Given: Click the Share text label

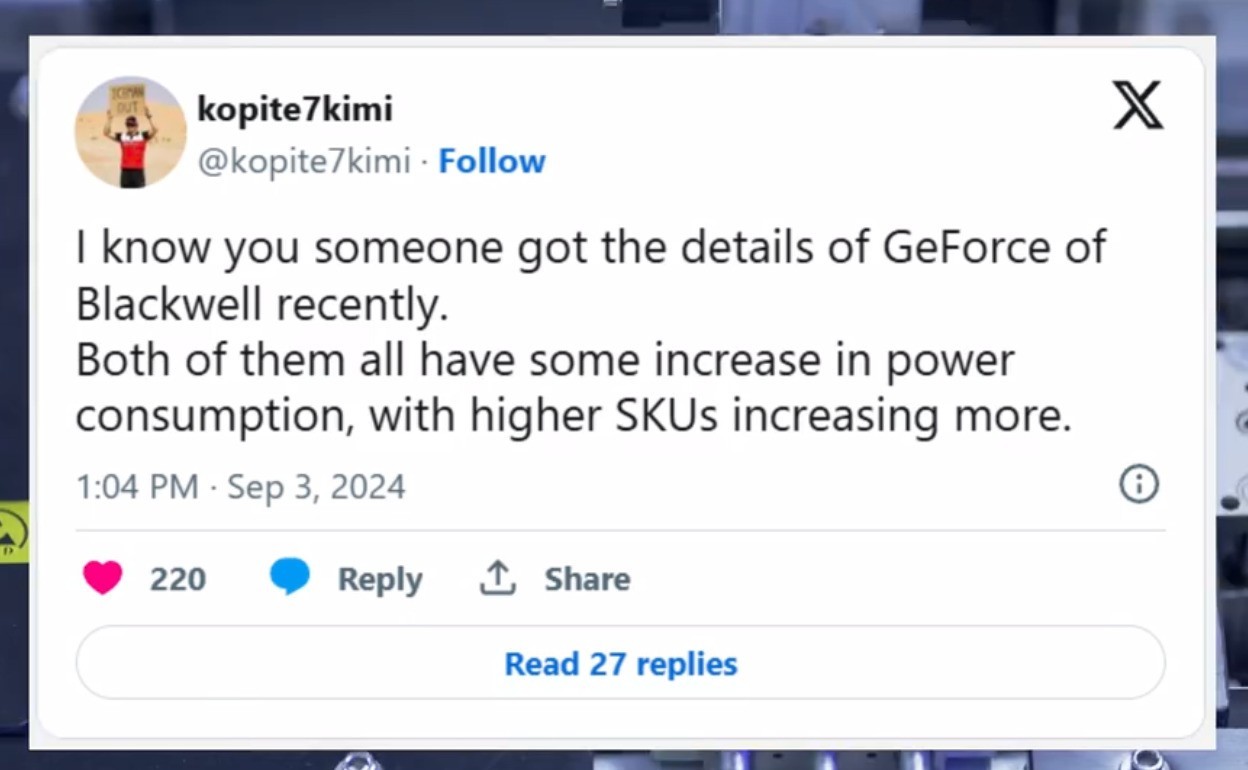Looking at the screenshot, I should [587, 579].
